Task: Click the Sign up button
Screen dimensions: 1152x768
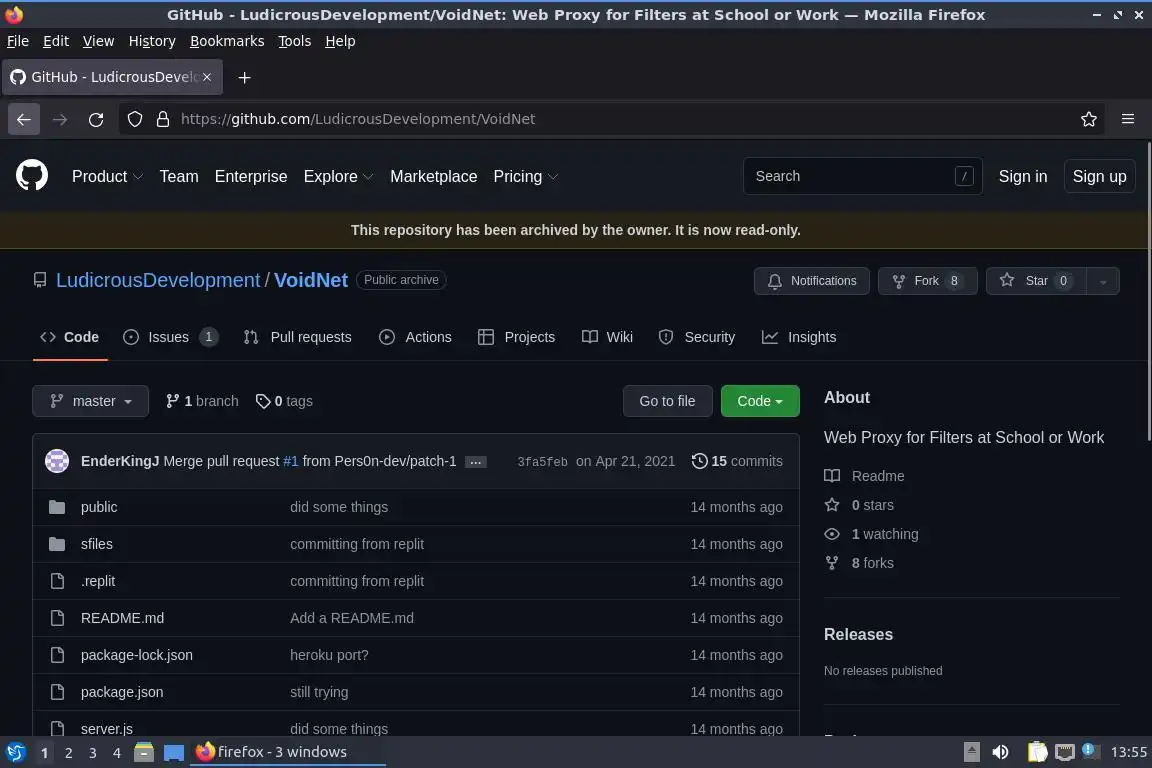Action: (1099, 176)
